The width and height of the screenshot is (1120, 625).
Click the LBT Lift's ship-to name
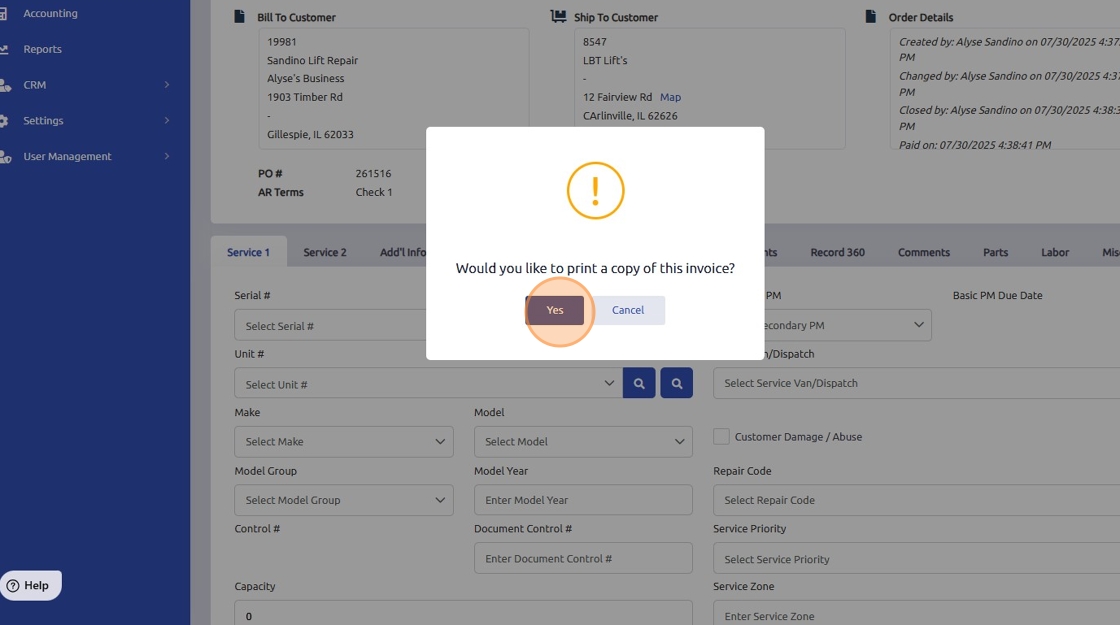[605, 61]
